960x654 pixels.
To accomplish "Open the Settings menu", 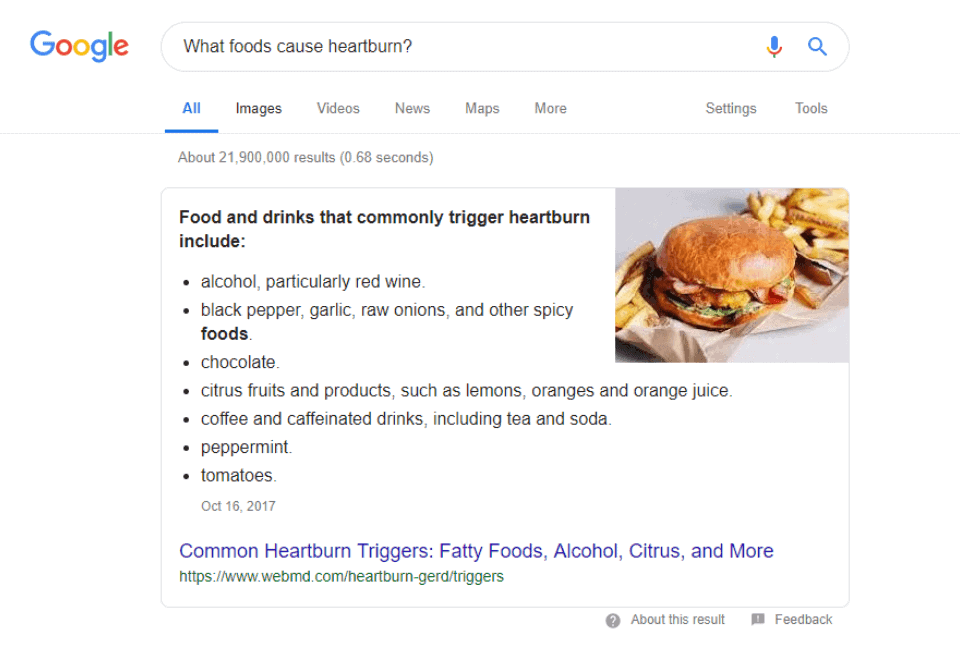I will 731,108.
